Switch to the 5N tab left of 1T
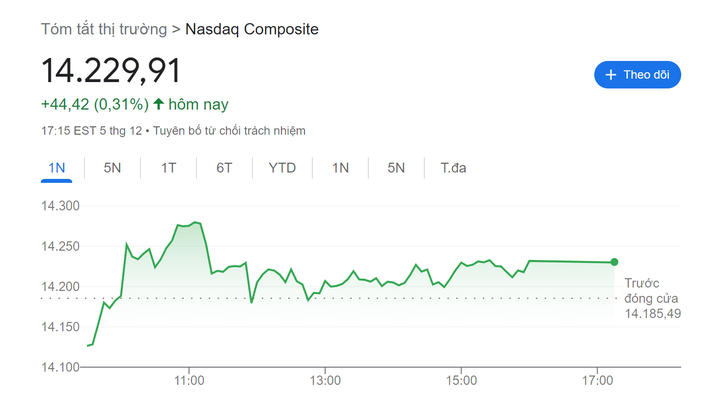This screenshot has height=405, width=720. click(x=112, y=168)
